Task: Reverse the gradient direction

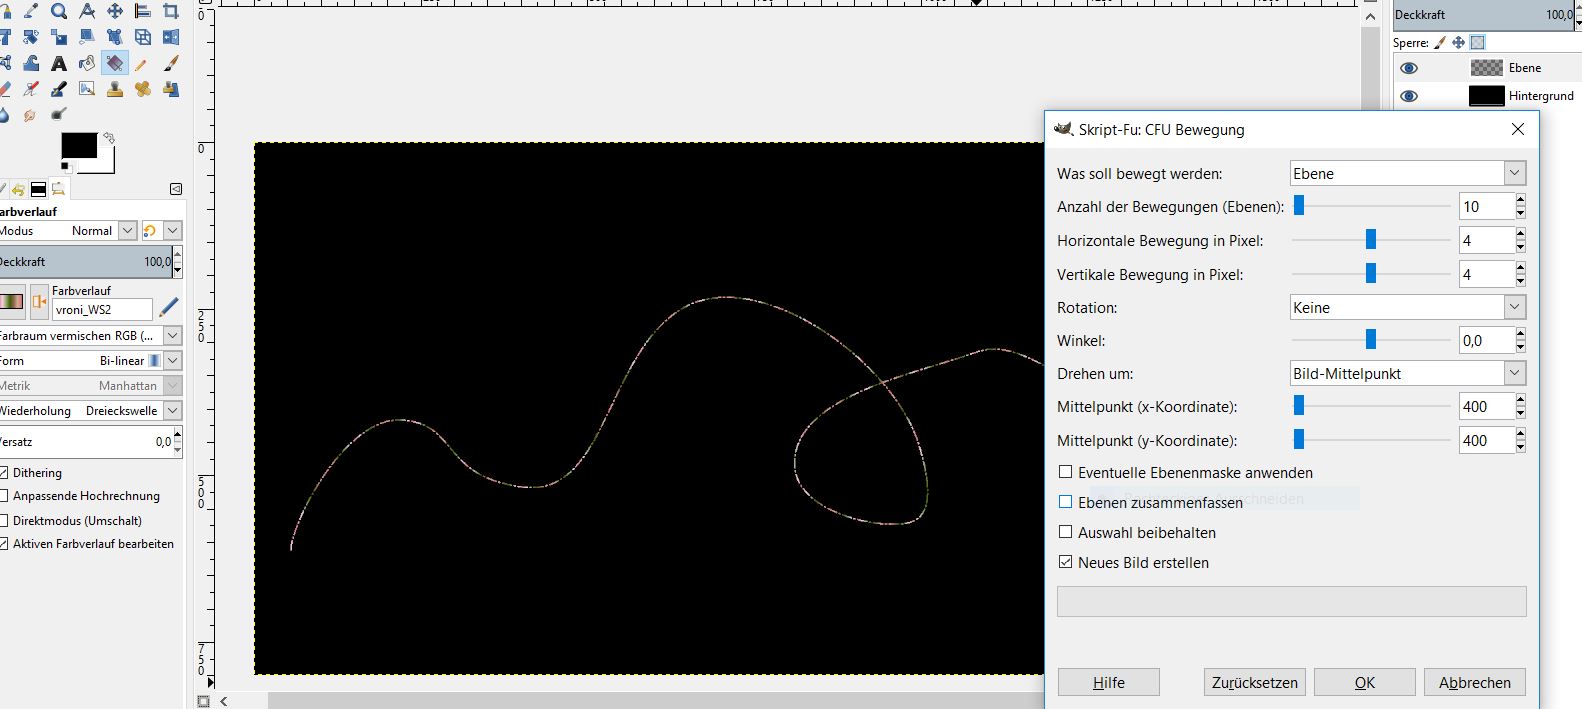Action: pos(40,301)
